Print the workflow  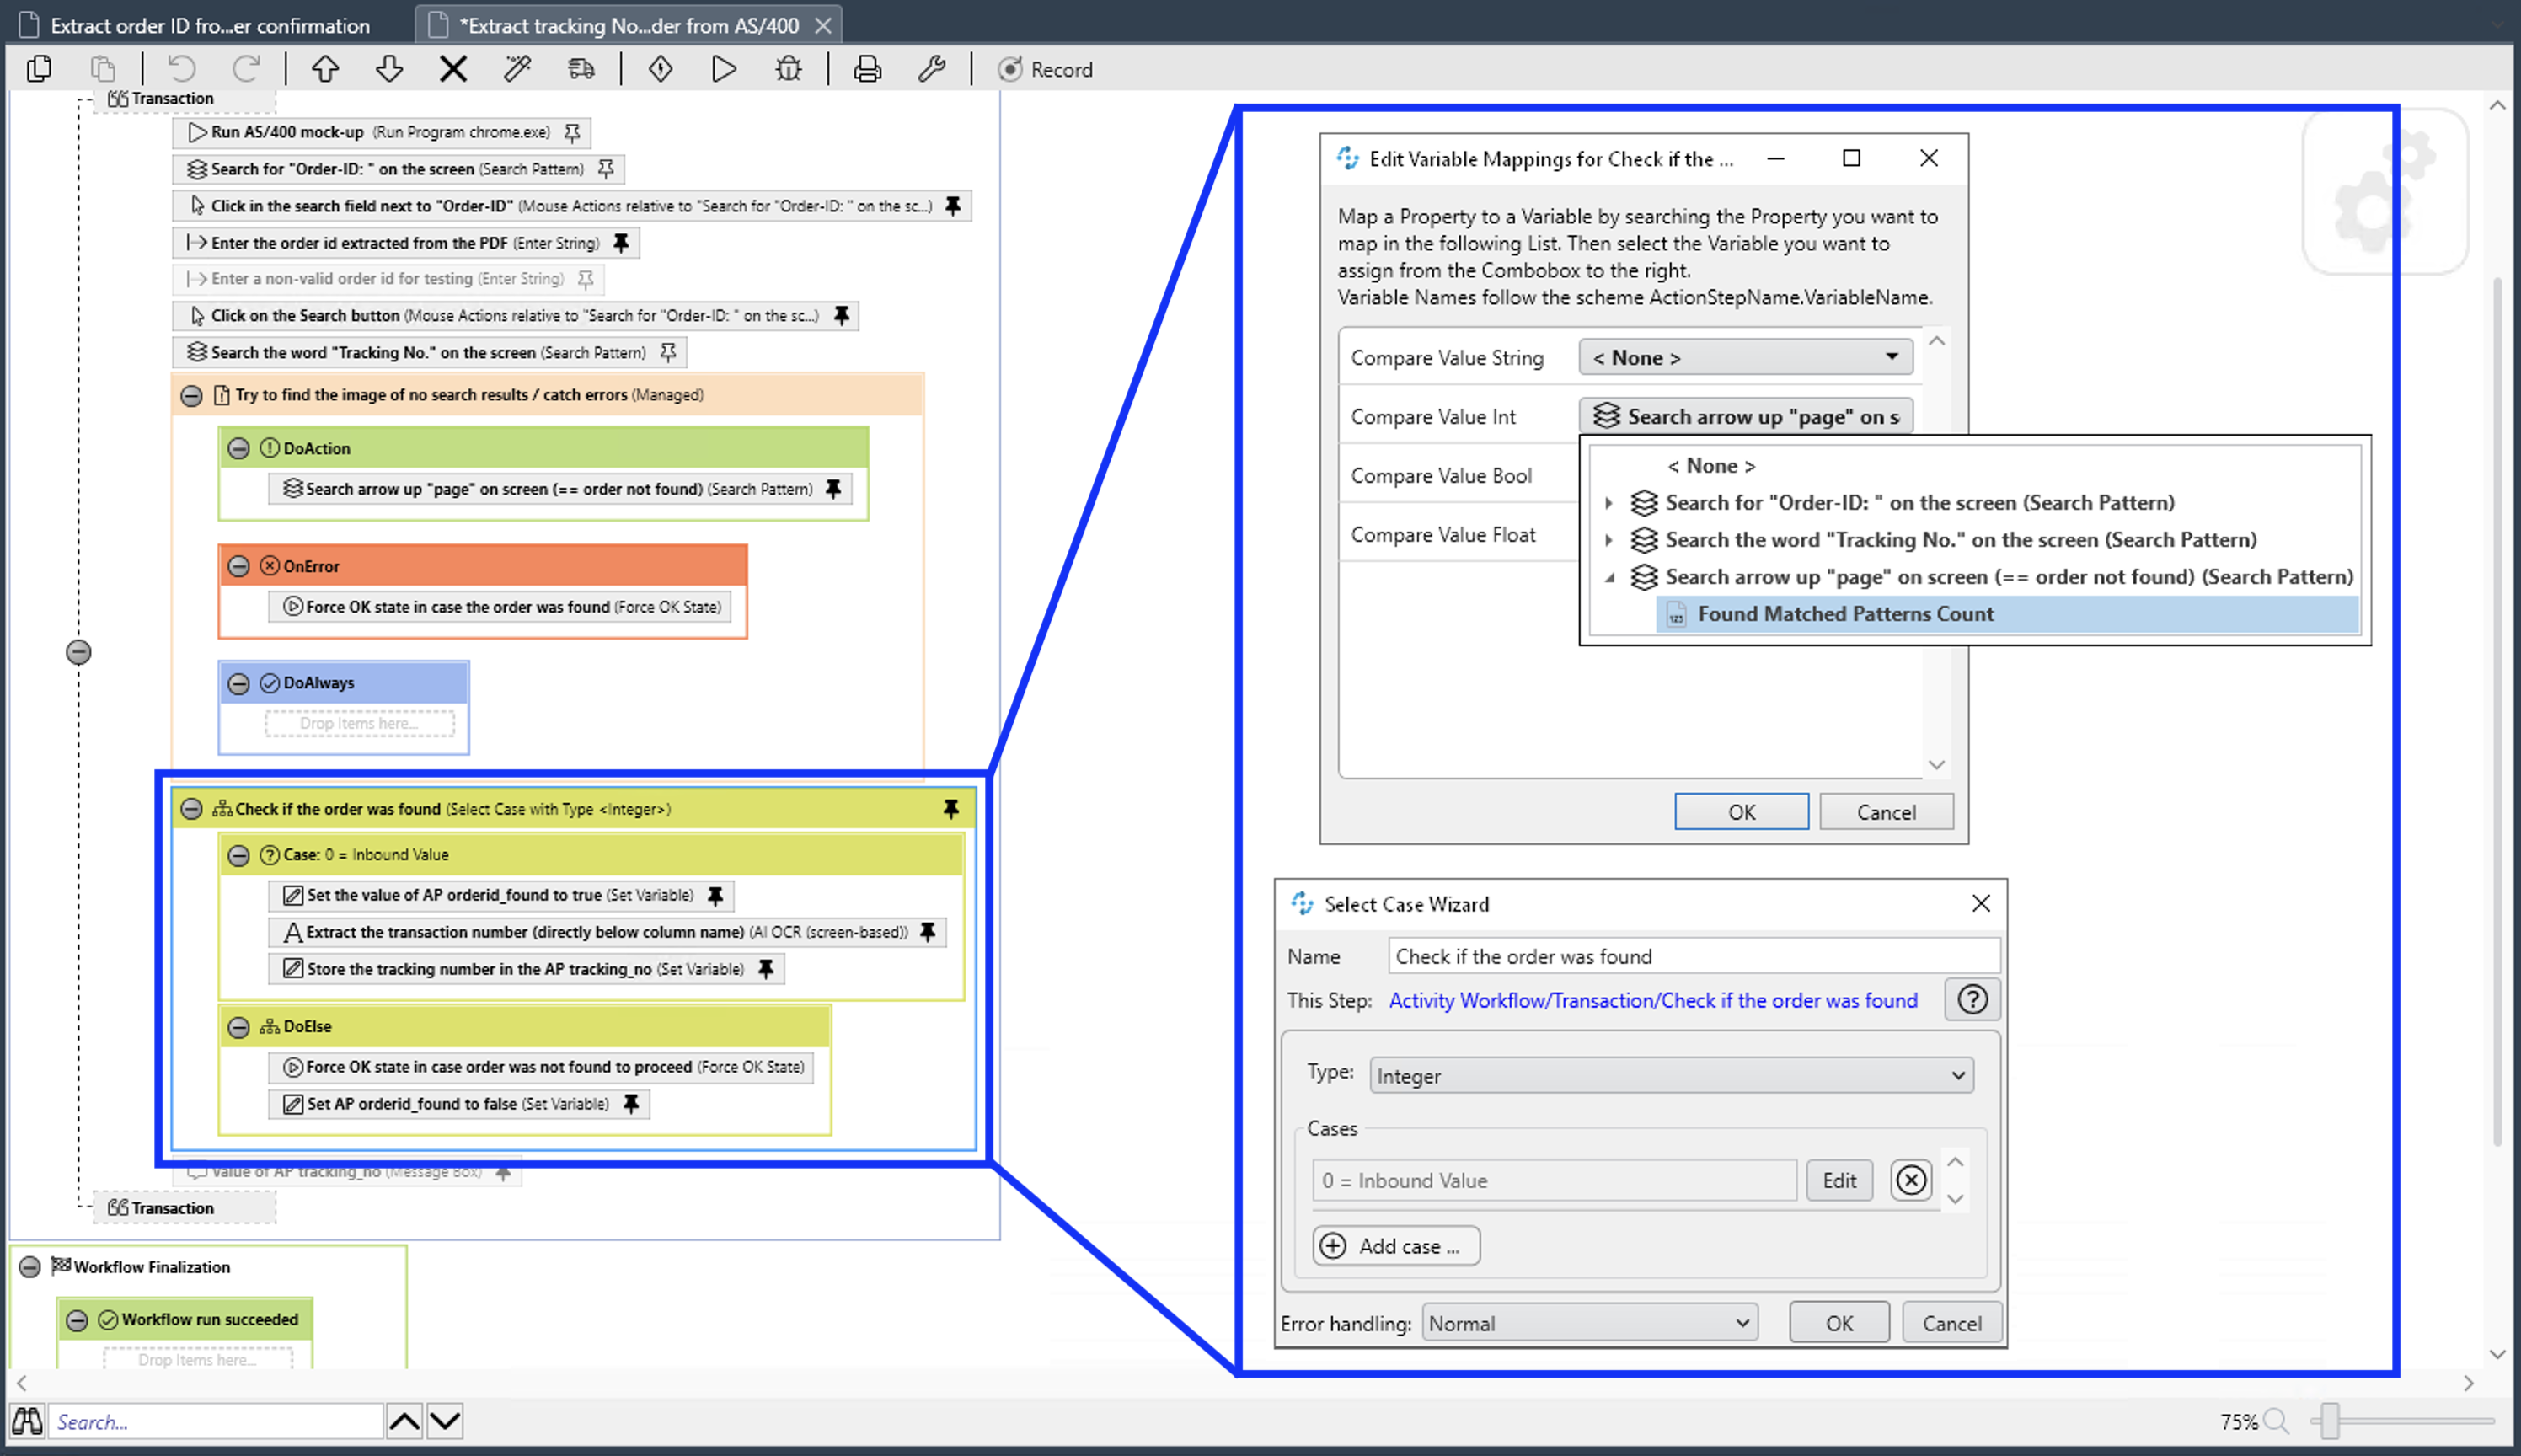[866, 69]
